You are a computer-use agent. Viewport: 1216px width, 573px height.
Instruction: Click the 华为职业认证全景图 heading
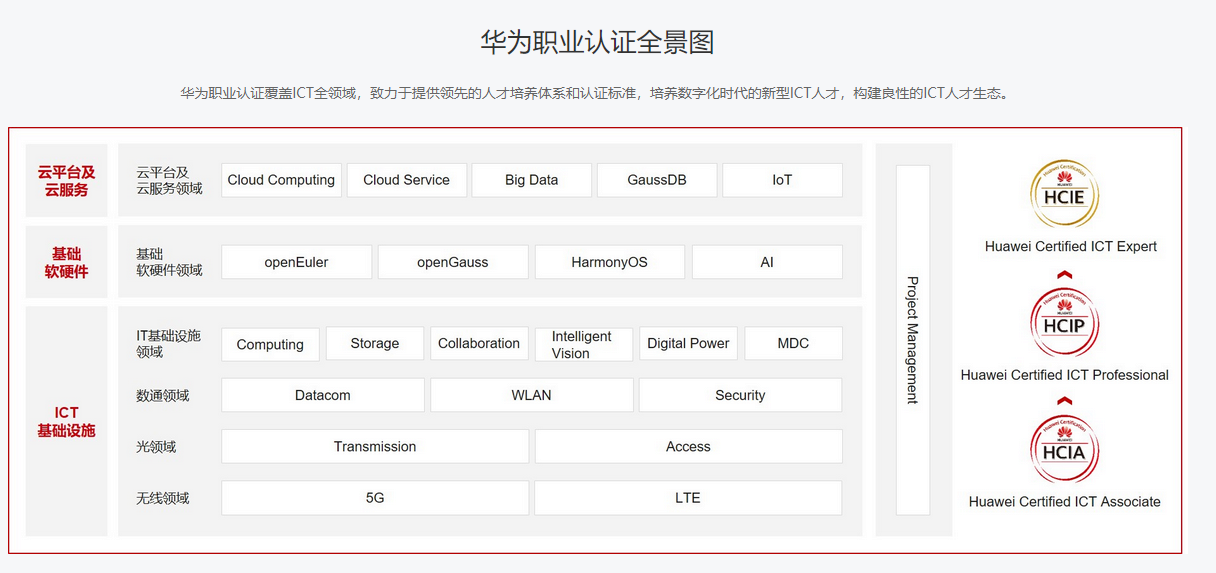click(x=597, y=42)
